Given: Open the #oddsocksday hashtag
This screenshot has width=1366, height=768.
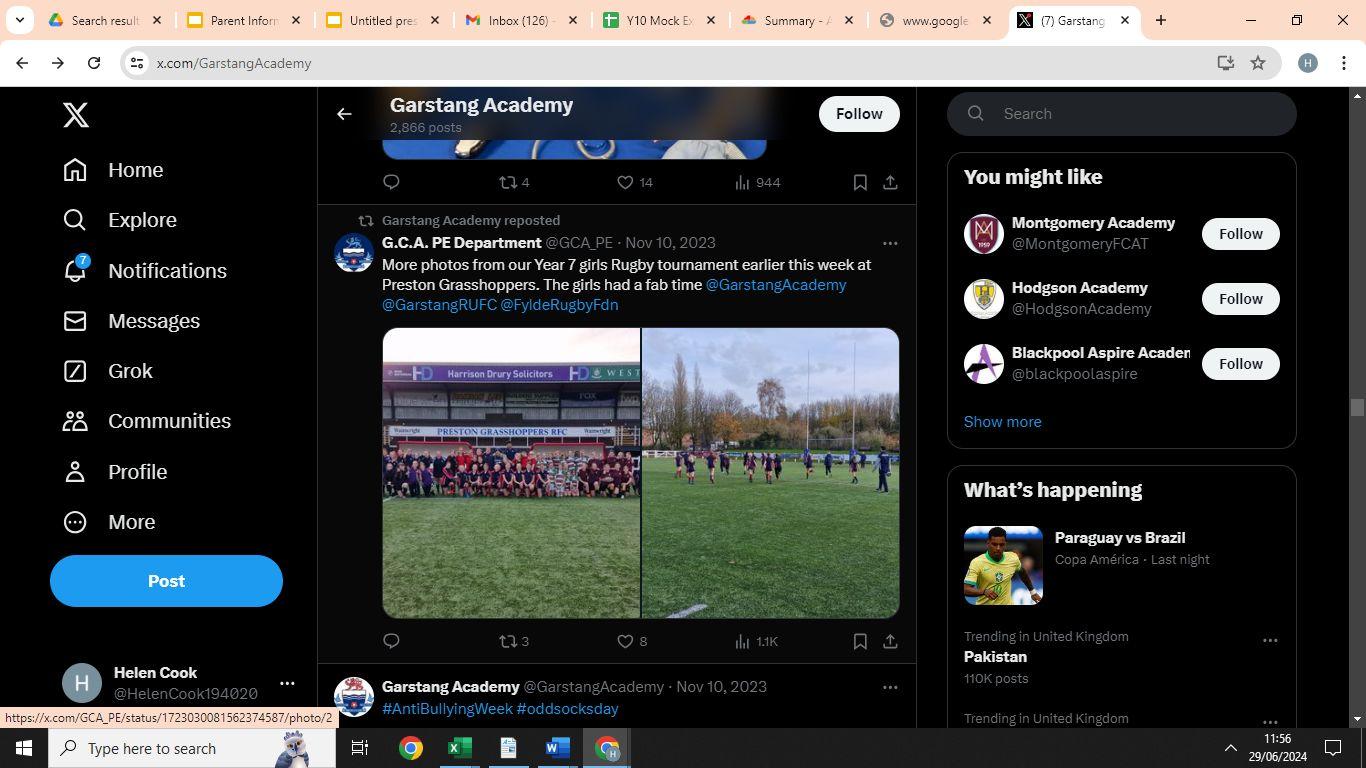Looking at the screenshot, I should click(567, 709).
